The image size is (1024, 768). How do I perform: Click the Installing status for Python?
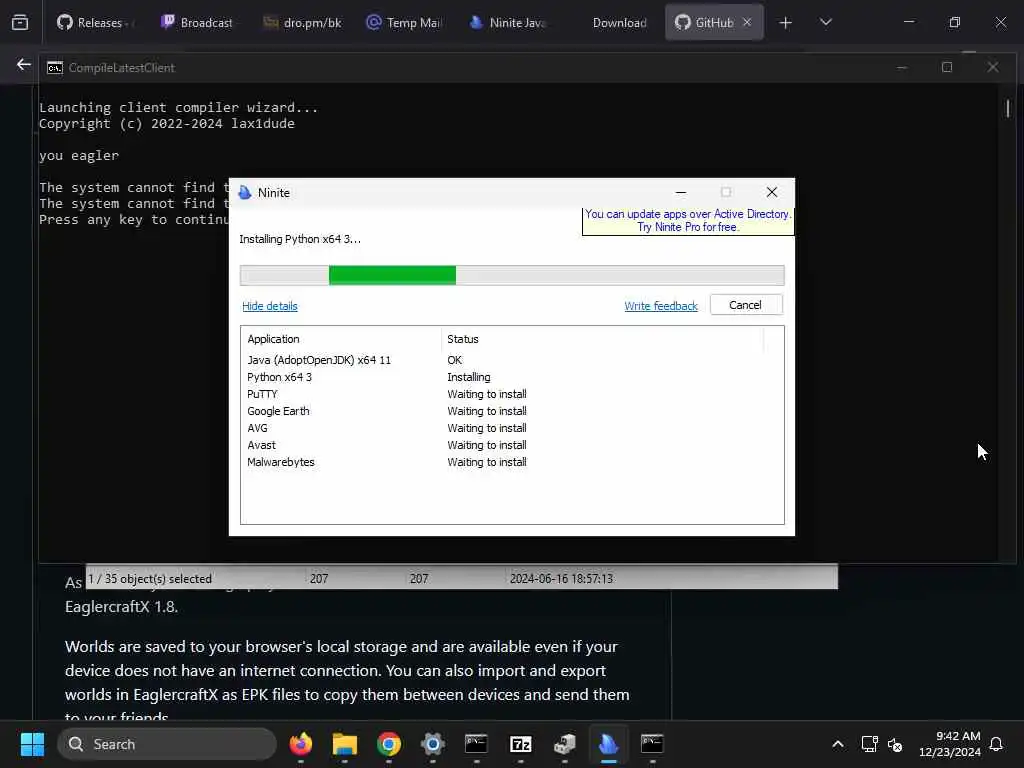(x=468, y=377)
